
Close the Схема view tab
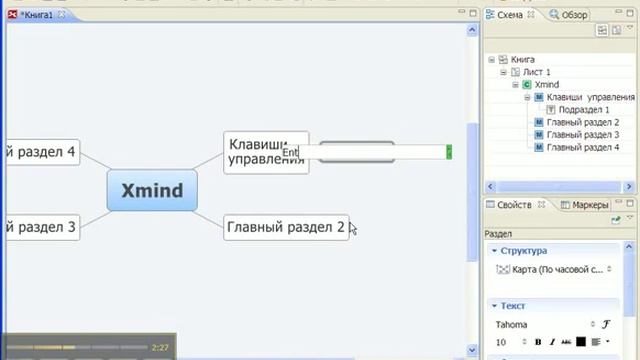[531, 14]
